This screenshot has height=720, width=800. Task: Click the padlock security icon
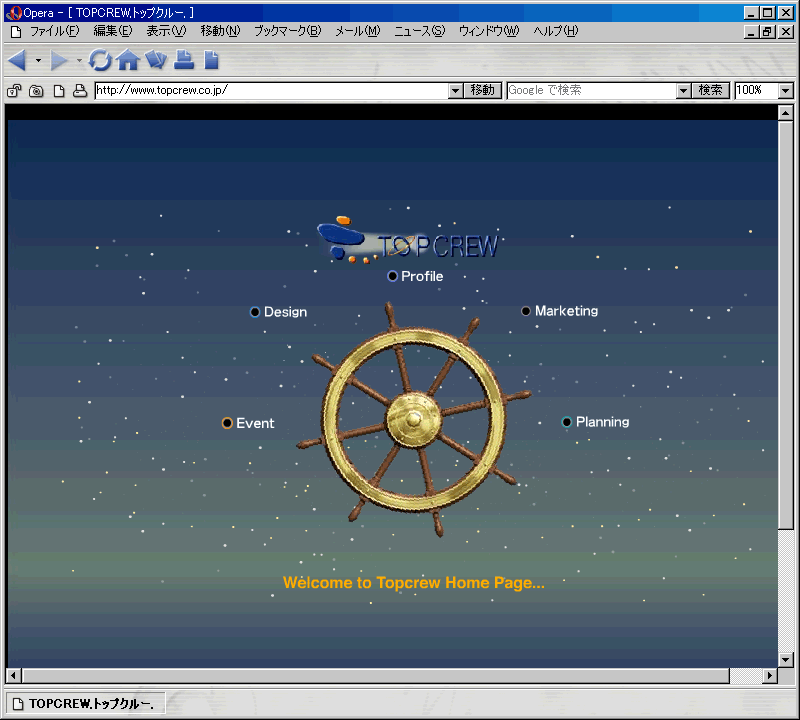(x=14, y=91)
